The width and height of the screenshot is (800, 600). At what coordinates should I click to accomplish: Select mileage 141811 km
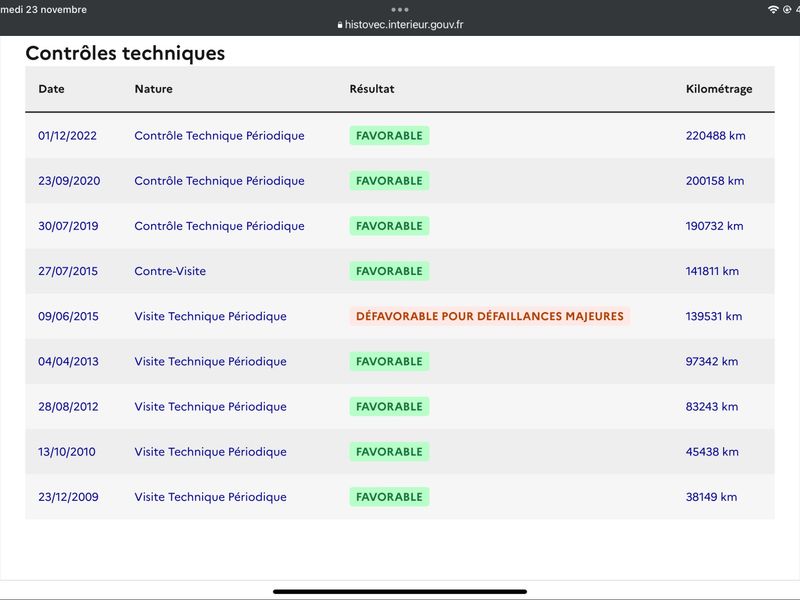[x=712, y=271]
